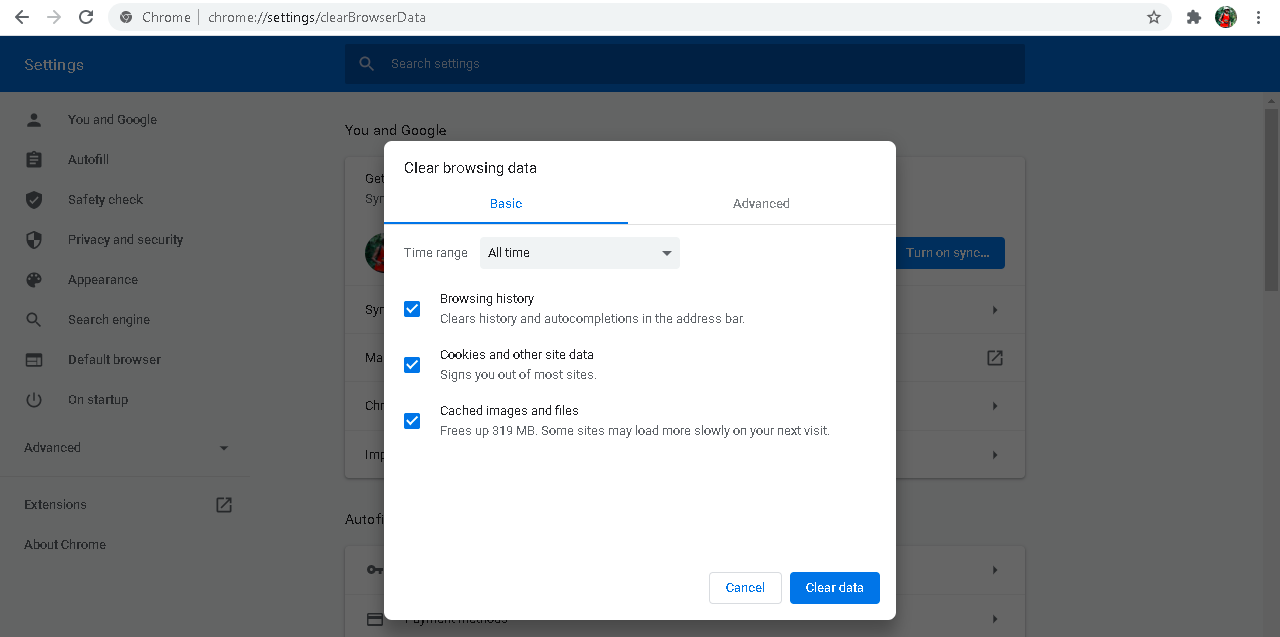Switch to the Basic tab
1280x637 pixels.
[506, 203]
